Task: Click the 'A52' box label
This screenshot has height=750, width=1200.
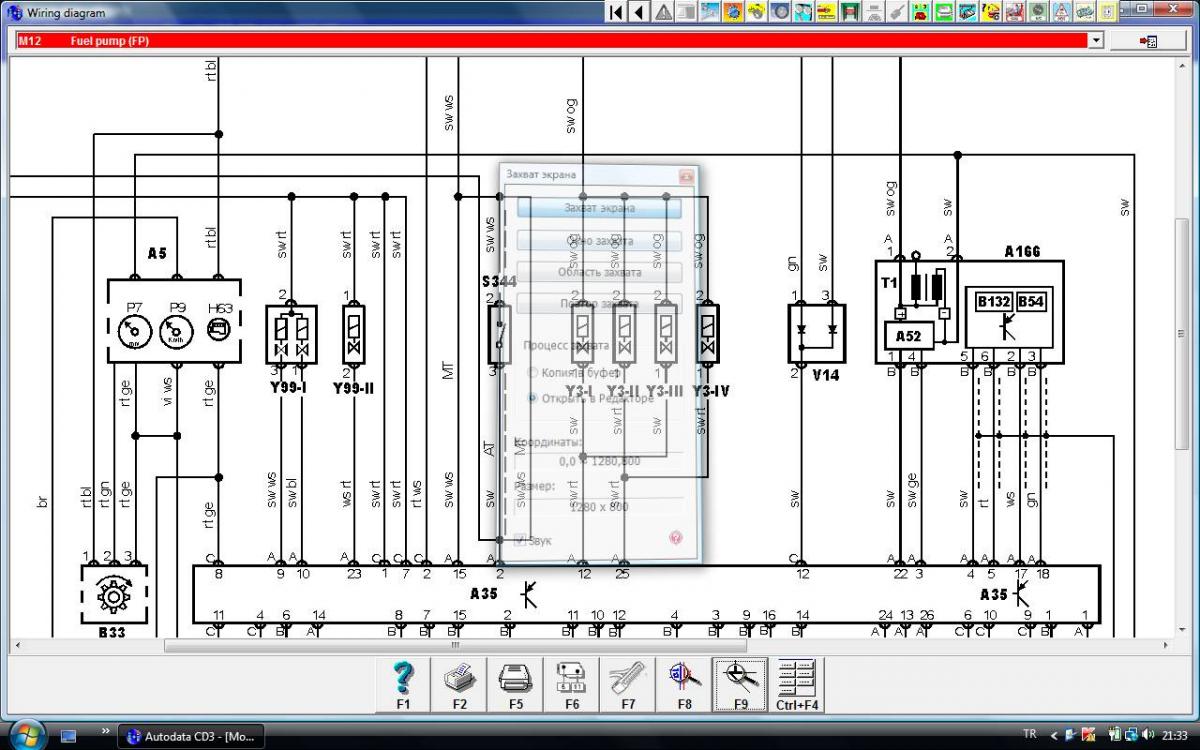Action: [x=908, y=336]
